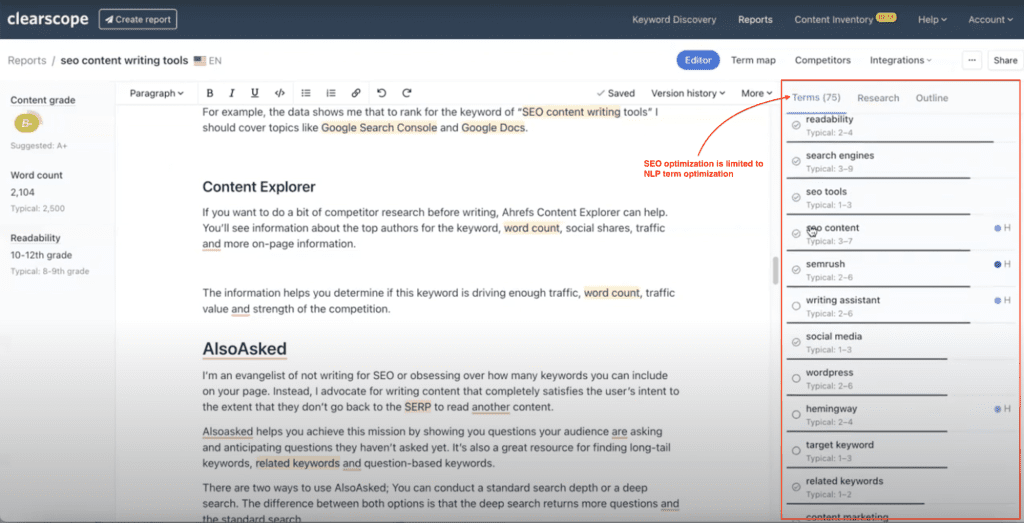Click the Content Explorer heading in editor
The width and height of the screenshot is (1024, 523).
tap(259, 187)
